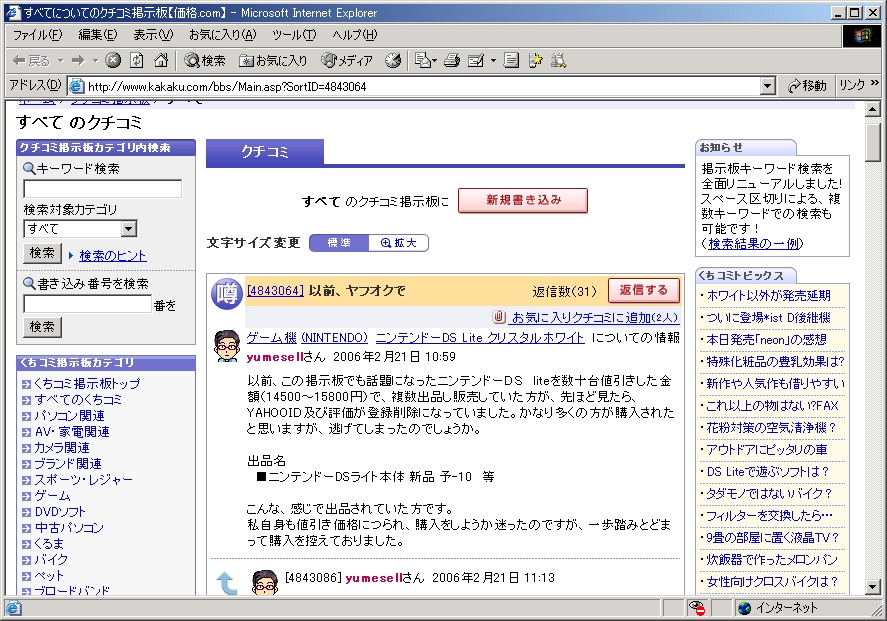Click the Stop loading icon
Image resolution: width=887 pixels, height=621 pixels.
(x=113, y=61)
